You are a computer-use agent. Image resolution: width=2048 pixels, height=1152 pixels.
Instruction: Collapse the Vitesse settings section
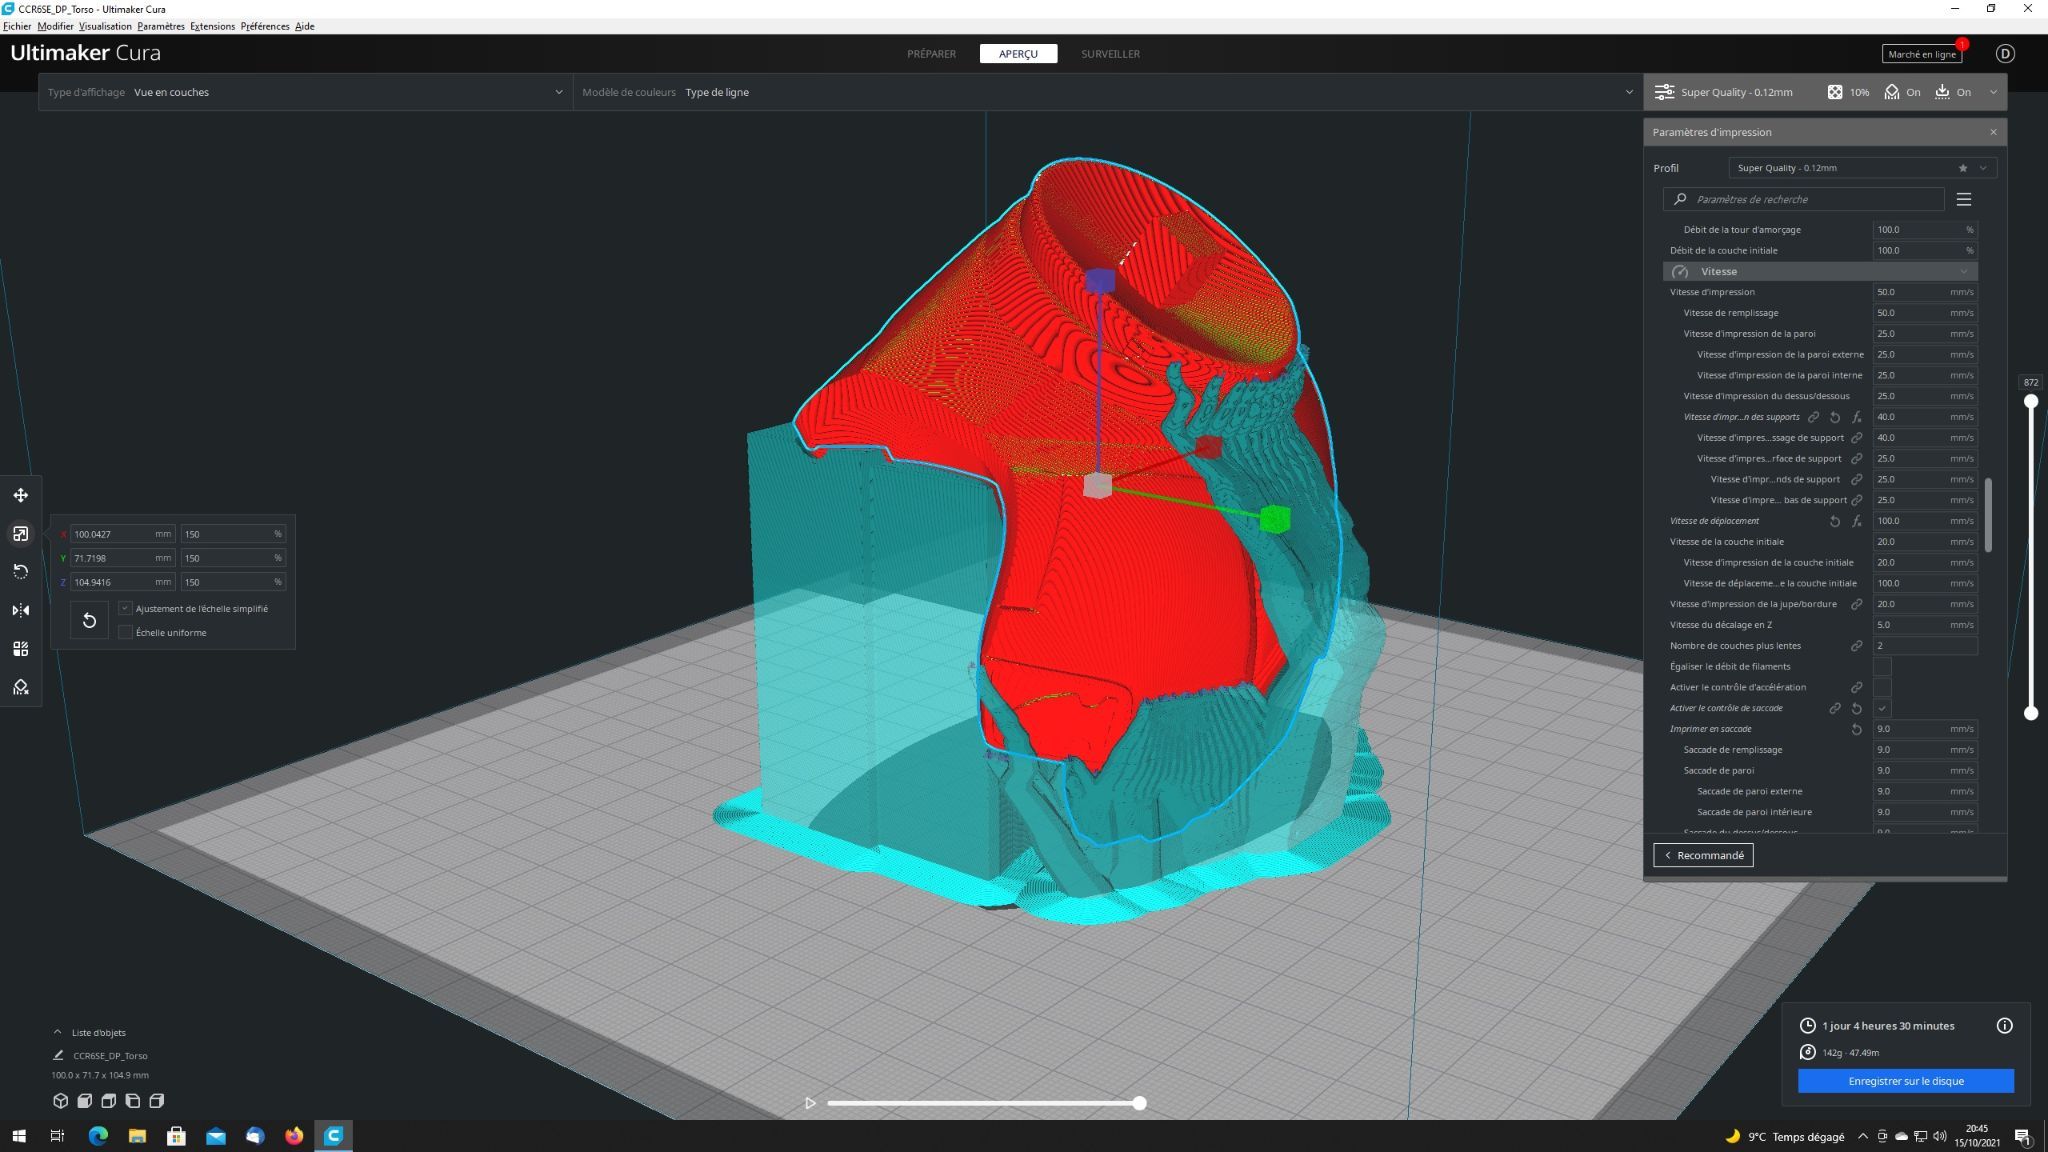[x=1819, y=271]
